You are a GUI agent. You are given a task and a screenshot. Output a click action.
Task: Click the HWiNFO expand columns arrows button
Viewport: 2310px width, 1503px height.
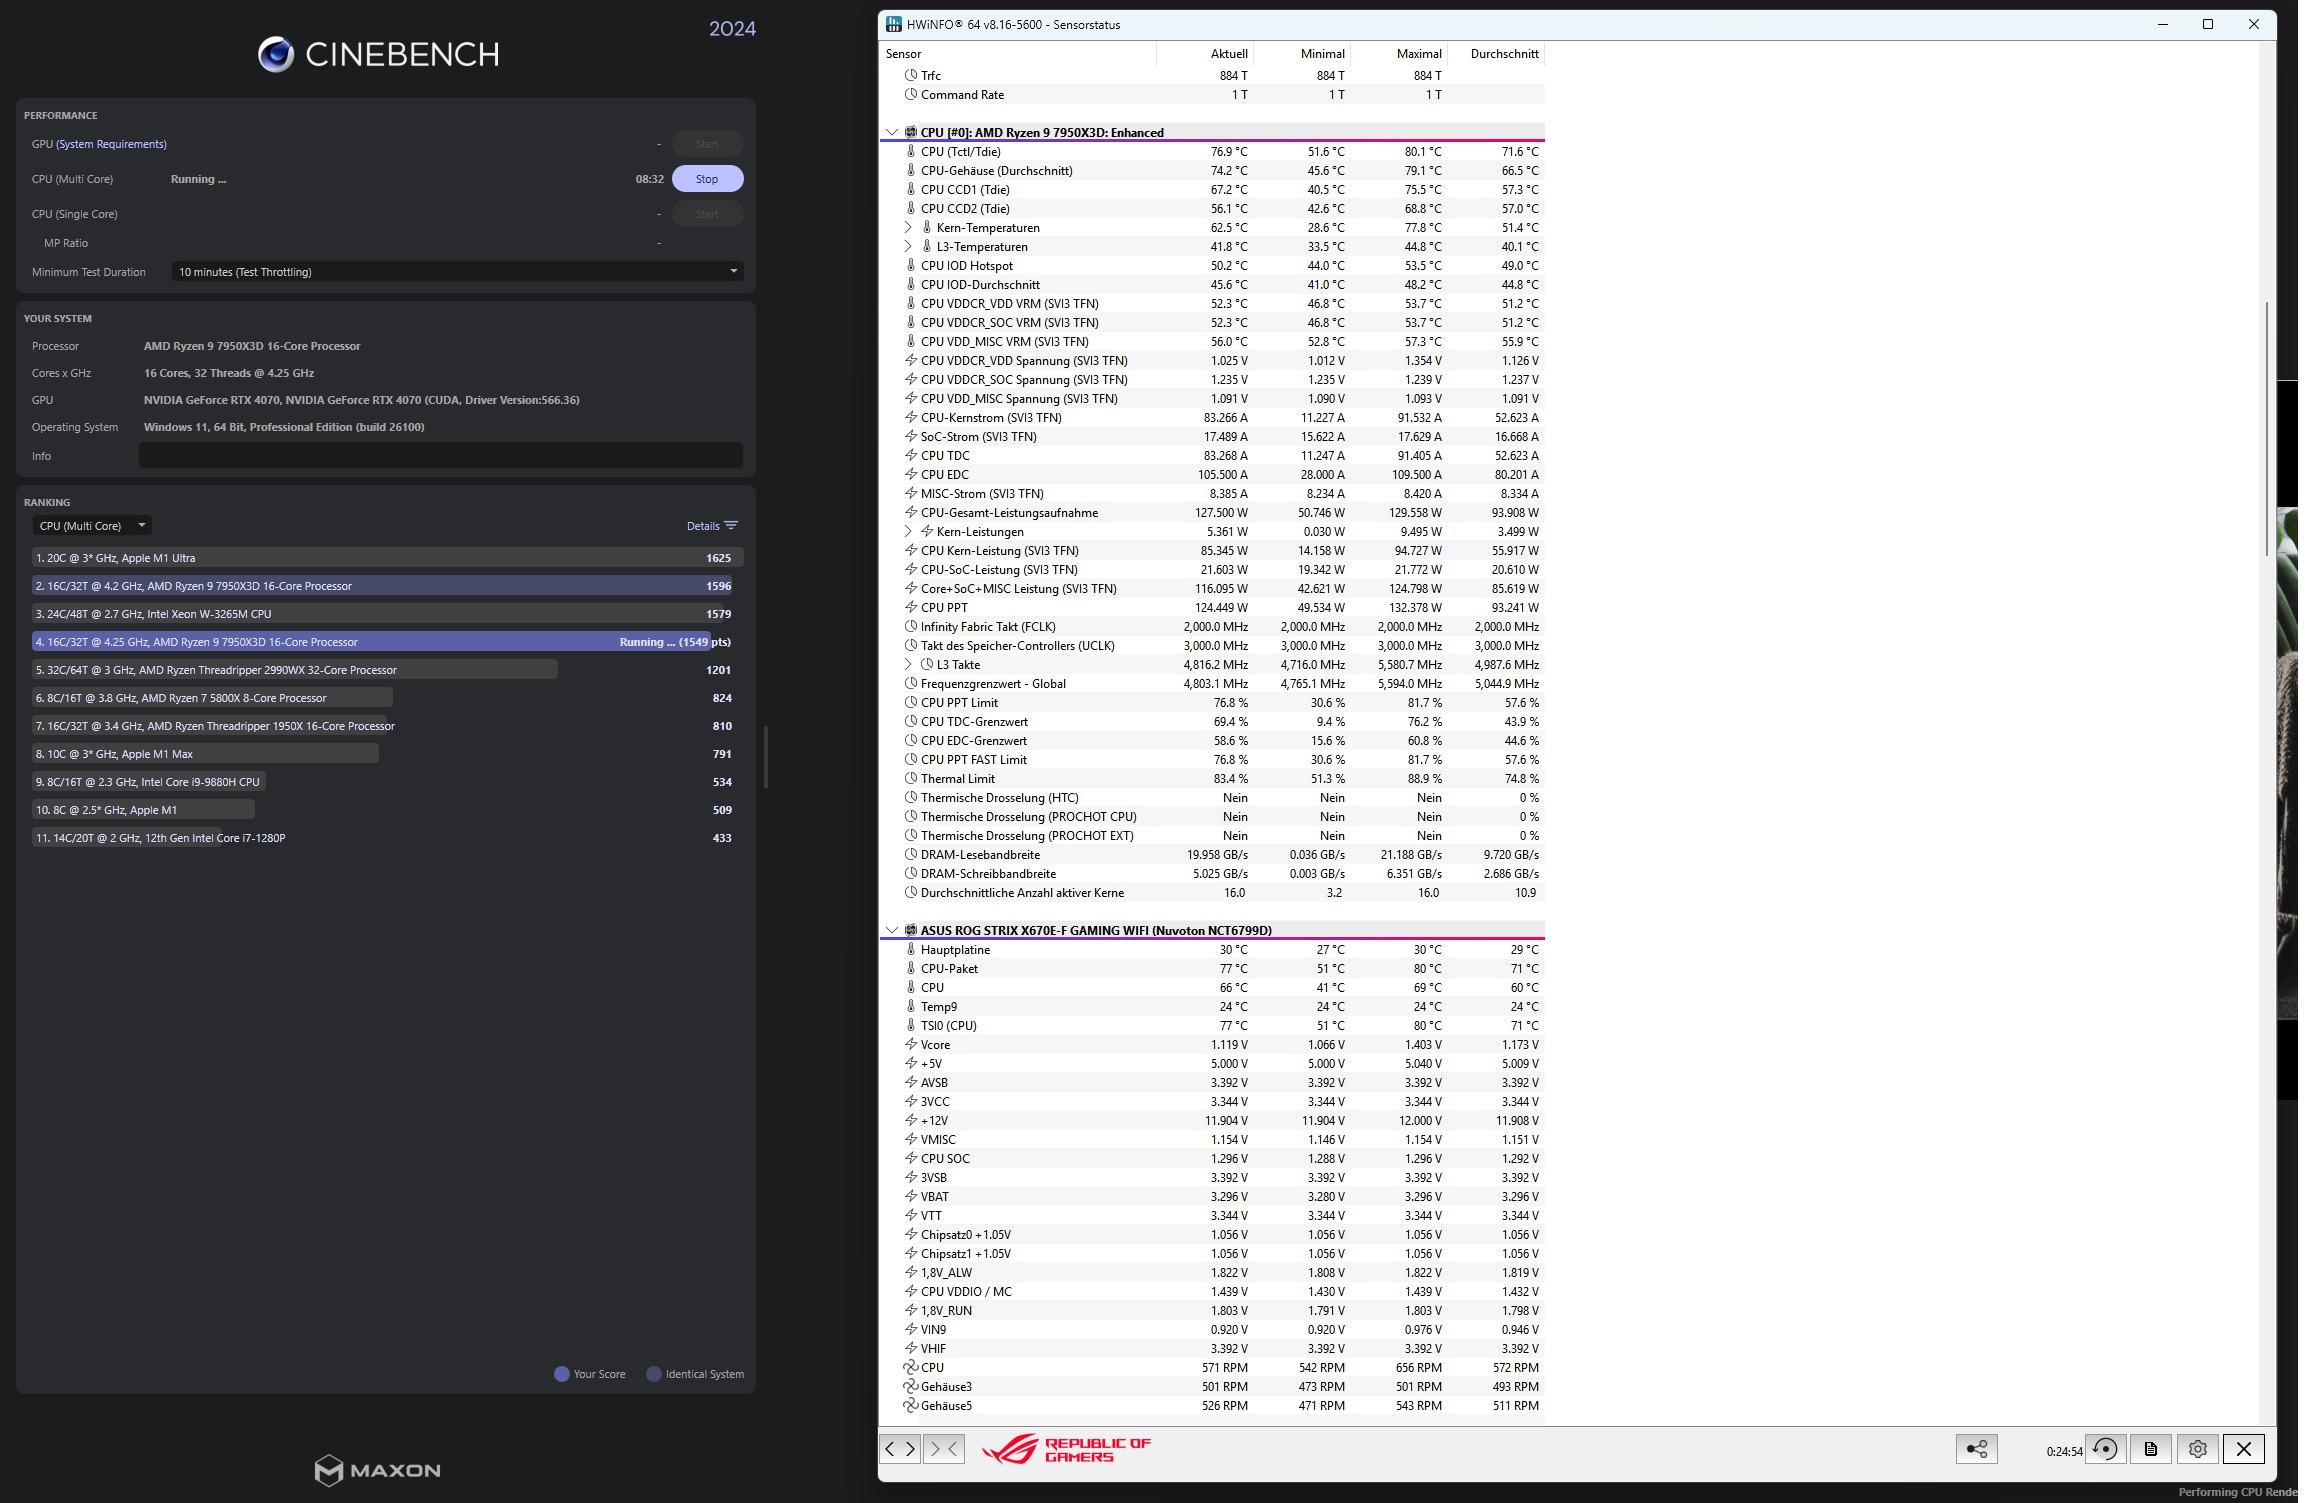point(900,1448)
